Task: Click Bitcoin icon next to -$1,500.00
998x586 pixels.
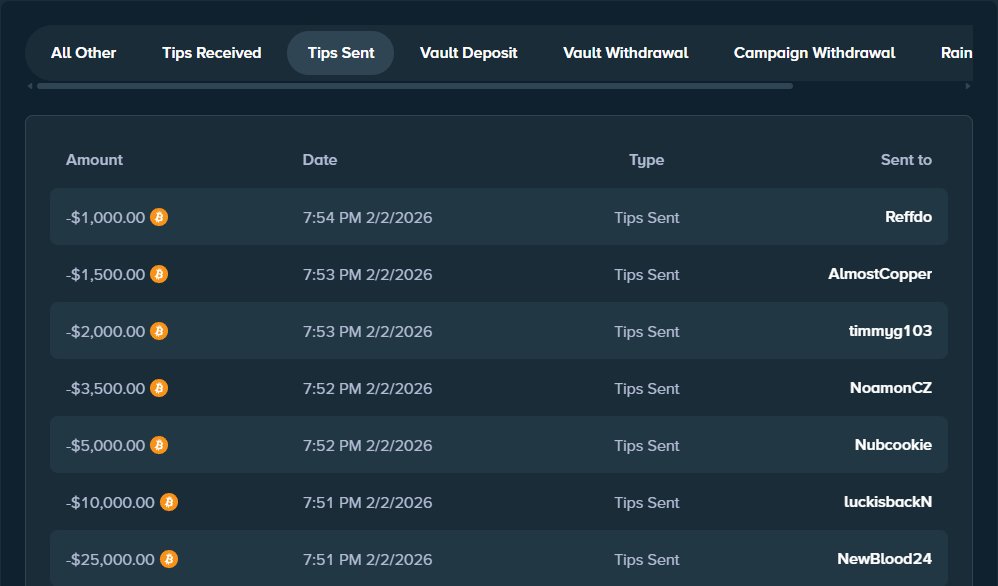Action: point(159,274)
